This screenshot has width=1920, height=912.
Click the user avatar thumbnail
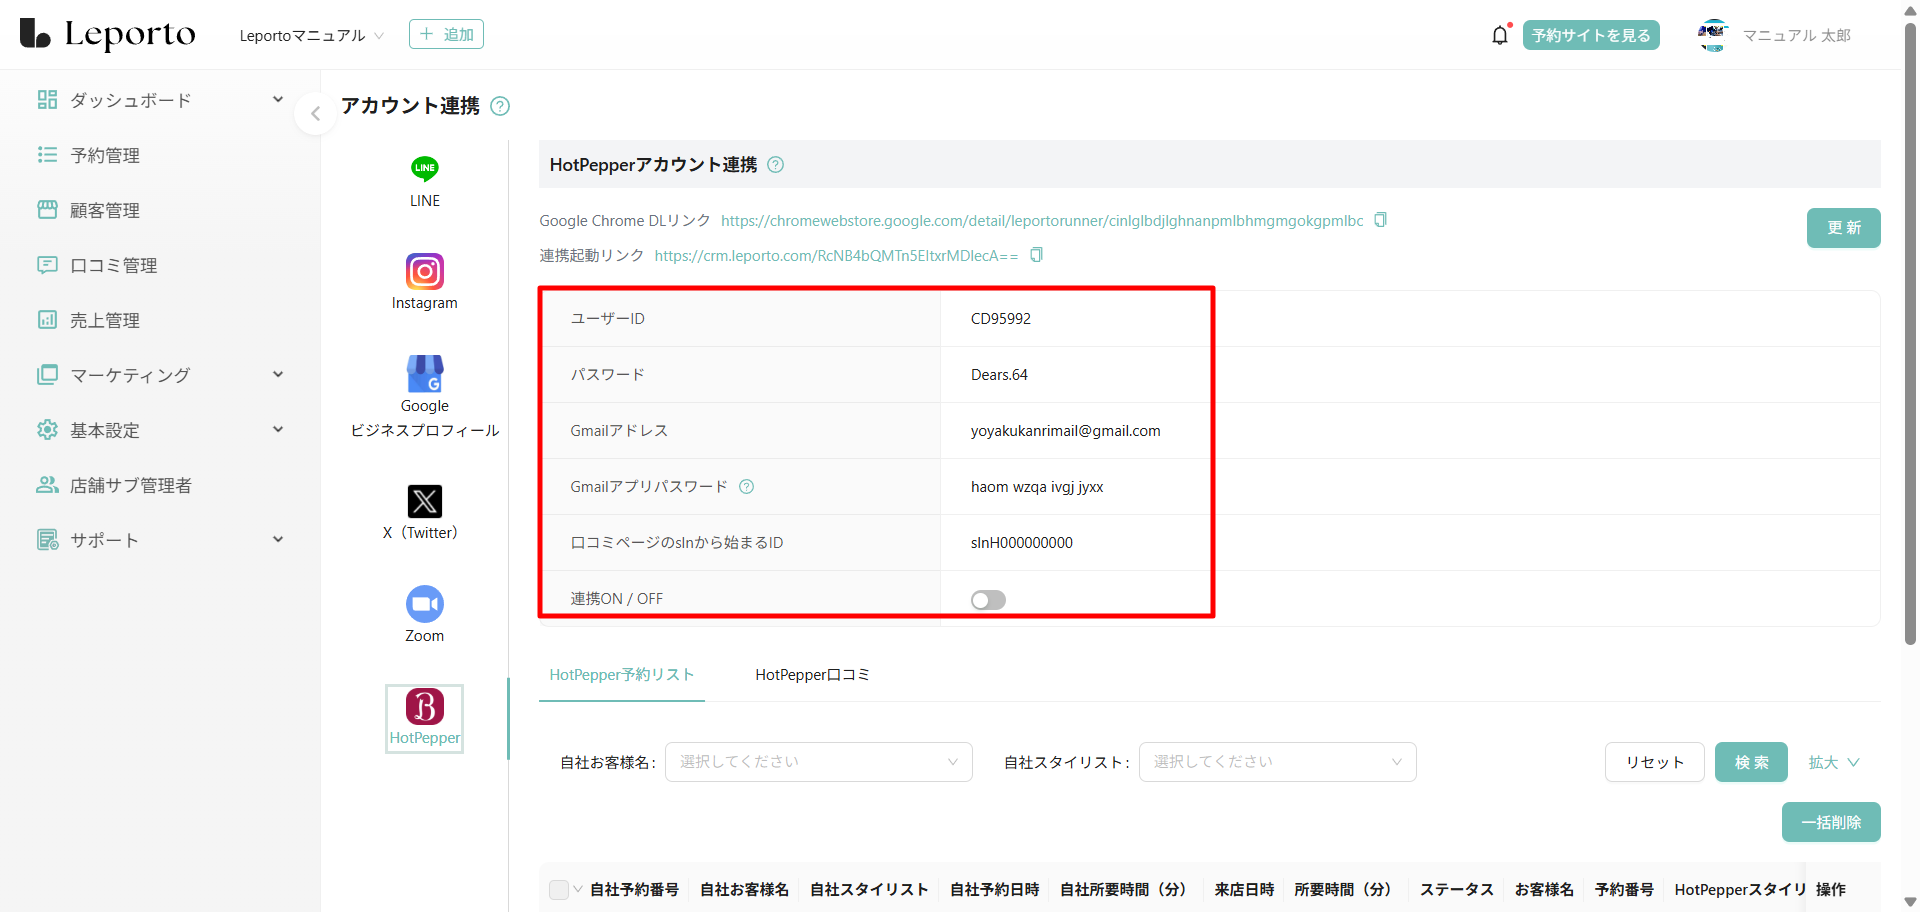1713,35
